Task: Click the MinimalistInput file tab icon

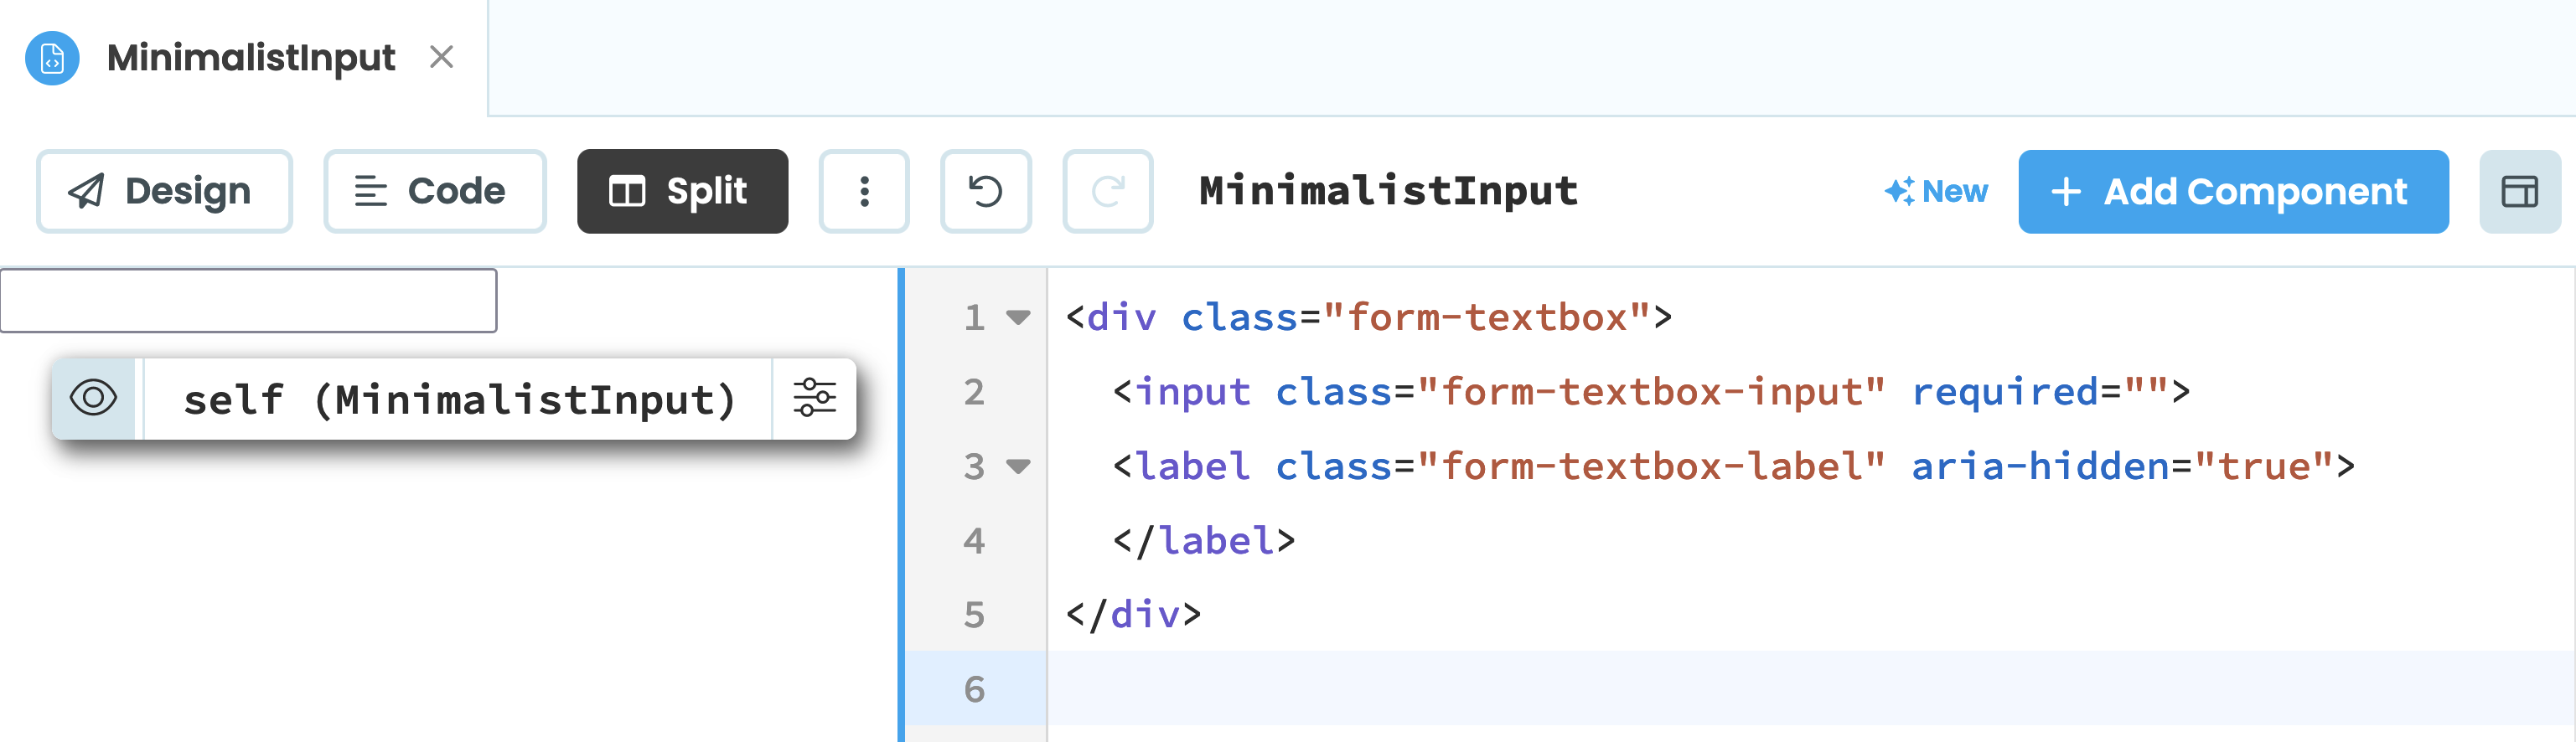Action: pyautogui.click(x=52, y=58)
